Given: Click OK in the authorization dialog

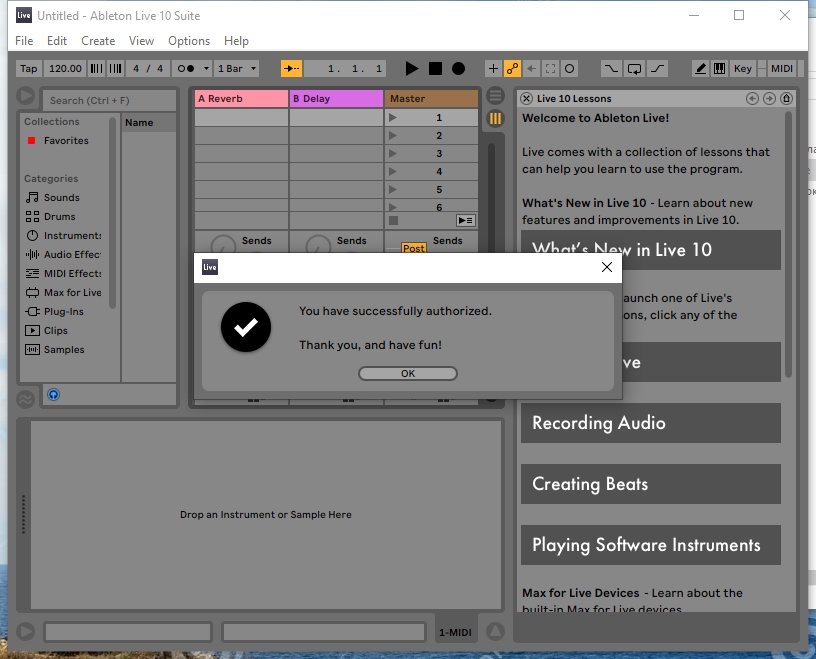Looking at the screenshot, I should click(407, 373).
